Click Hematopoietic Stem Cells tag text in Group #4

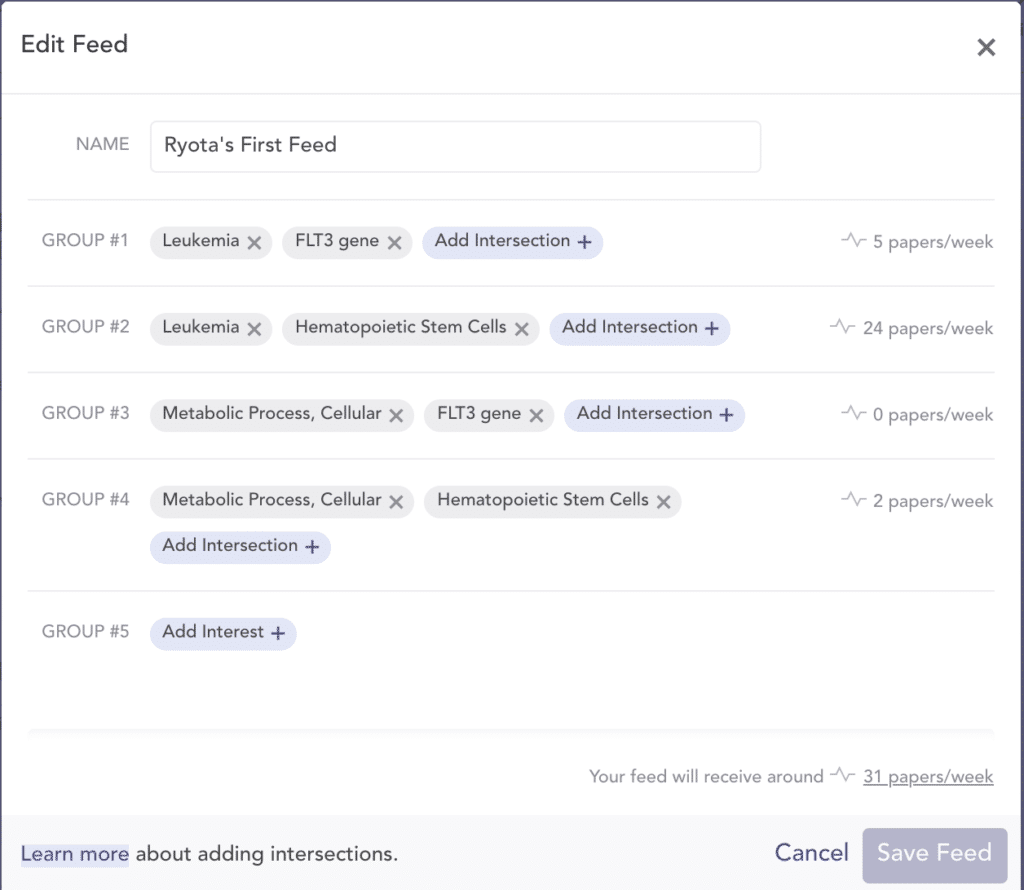point(543,500)
